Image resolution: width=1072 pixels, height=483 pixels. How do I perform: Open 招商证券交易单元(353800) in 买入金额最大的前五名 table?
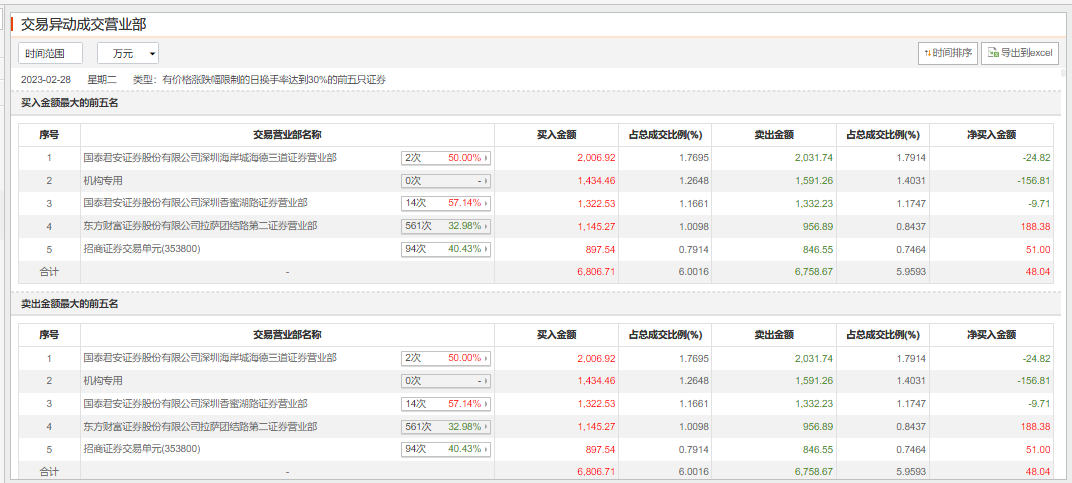click(142, 249)
